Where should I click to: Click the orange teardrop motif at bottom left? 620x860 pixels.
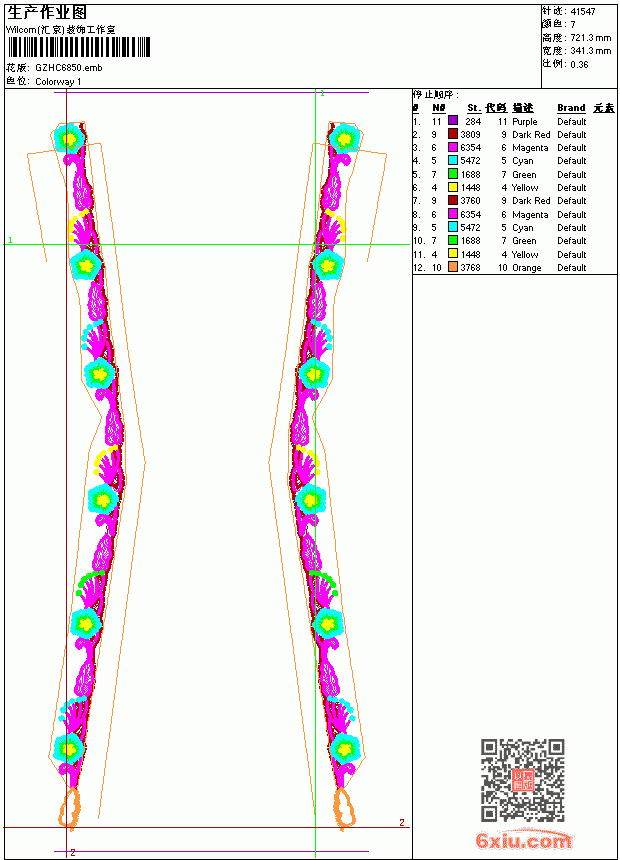pyautogui.click(x=70, y=806)
